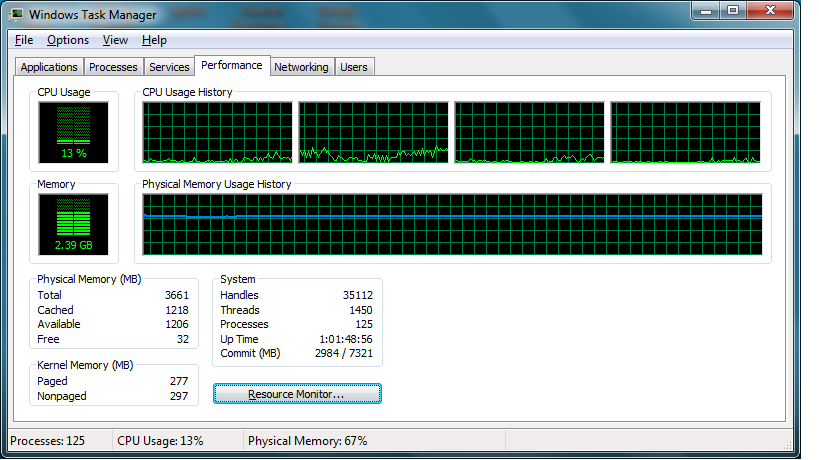Click the Physical Memory (MB) group label
This screenshot has height=460, width=819.
[x=89, y=279]
